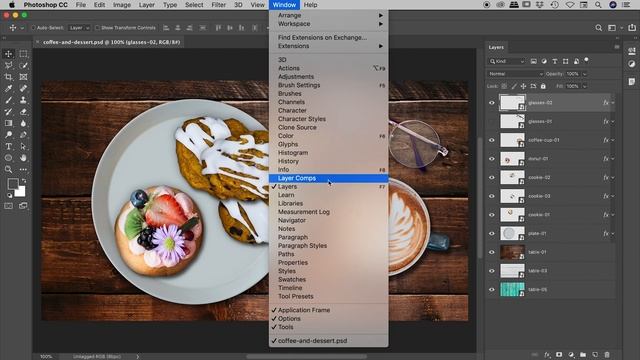Select the Pen tool
This screenshot has height=360, width=640.
tap(23, 134)
